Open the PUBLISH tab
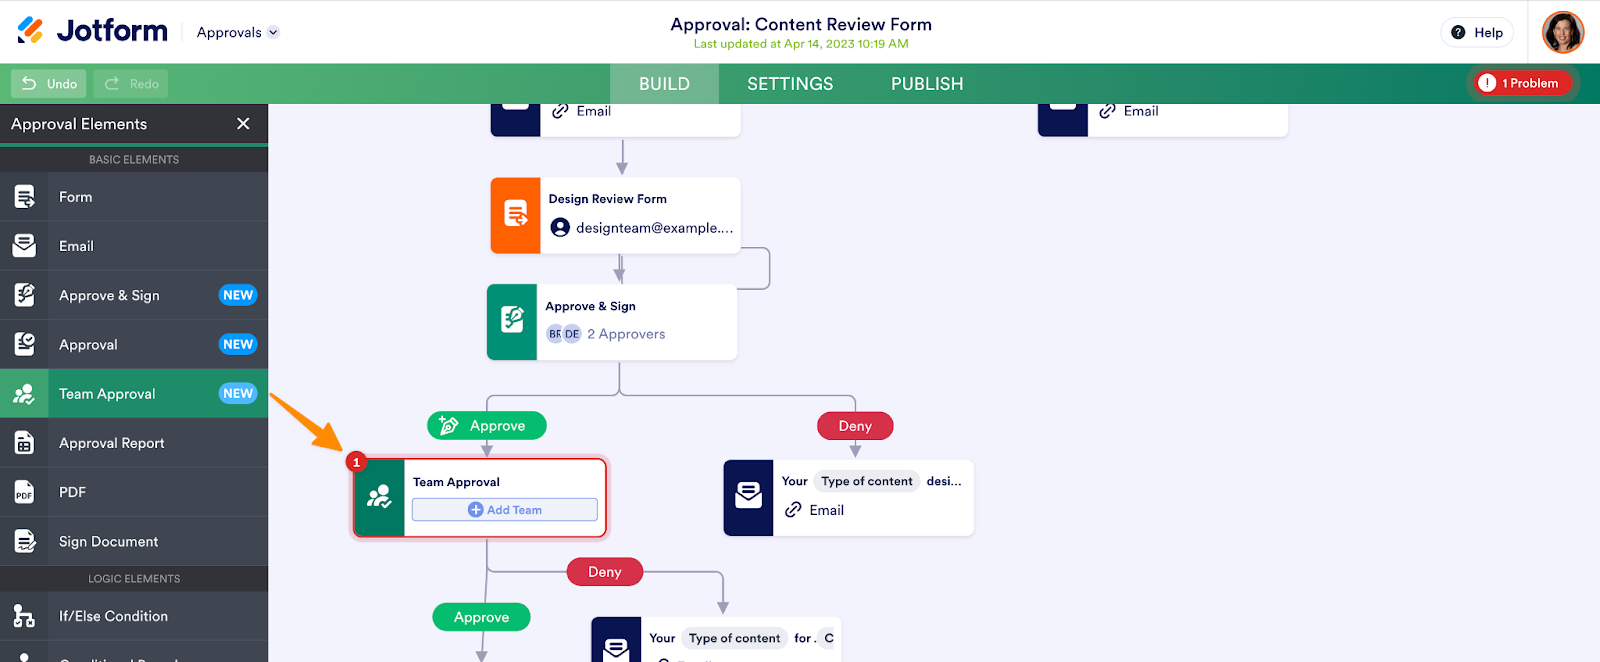1600x662 pixels. tap(927, 84)
